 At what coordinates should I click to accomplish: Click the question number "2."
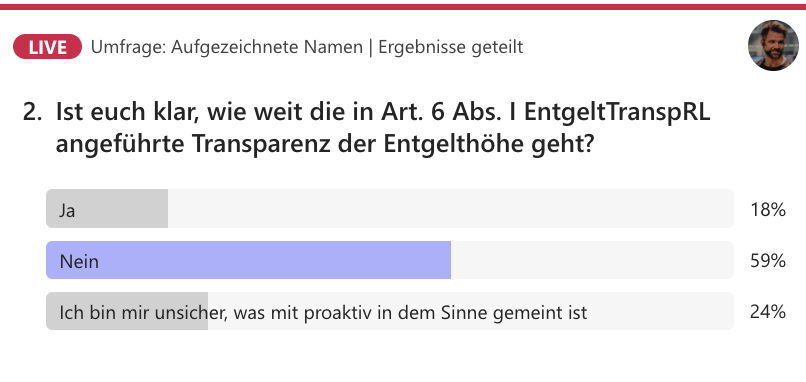32,113
